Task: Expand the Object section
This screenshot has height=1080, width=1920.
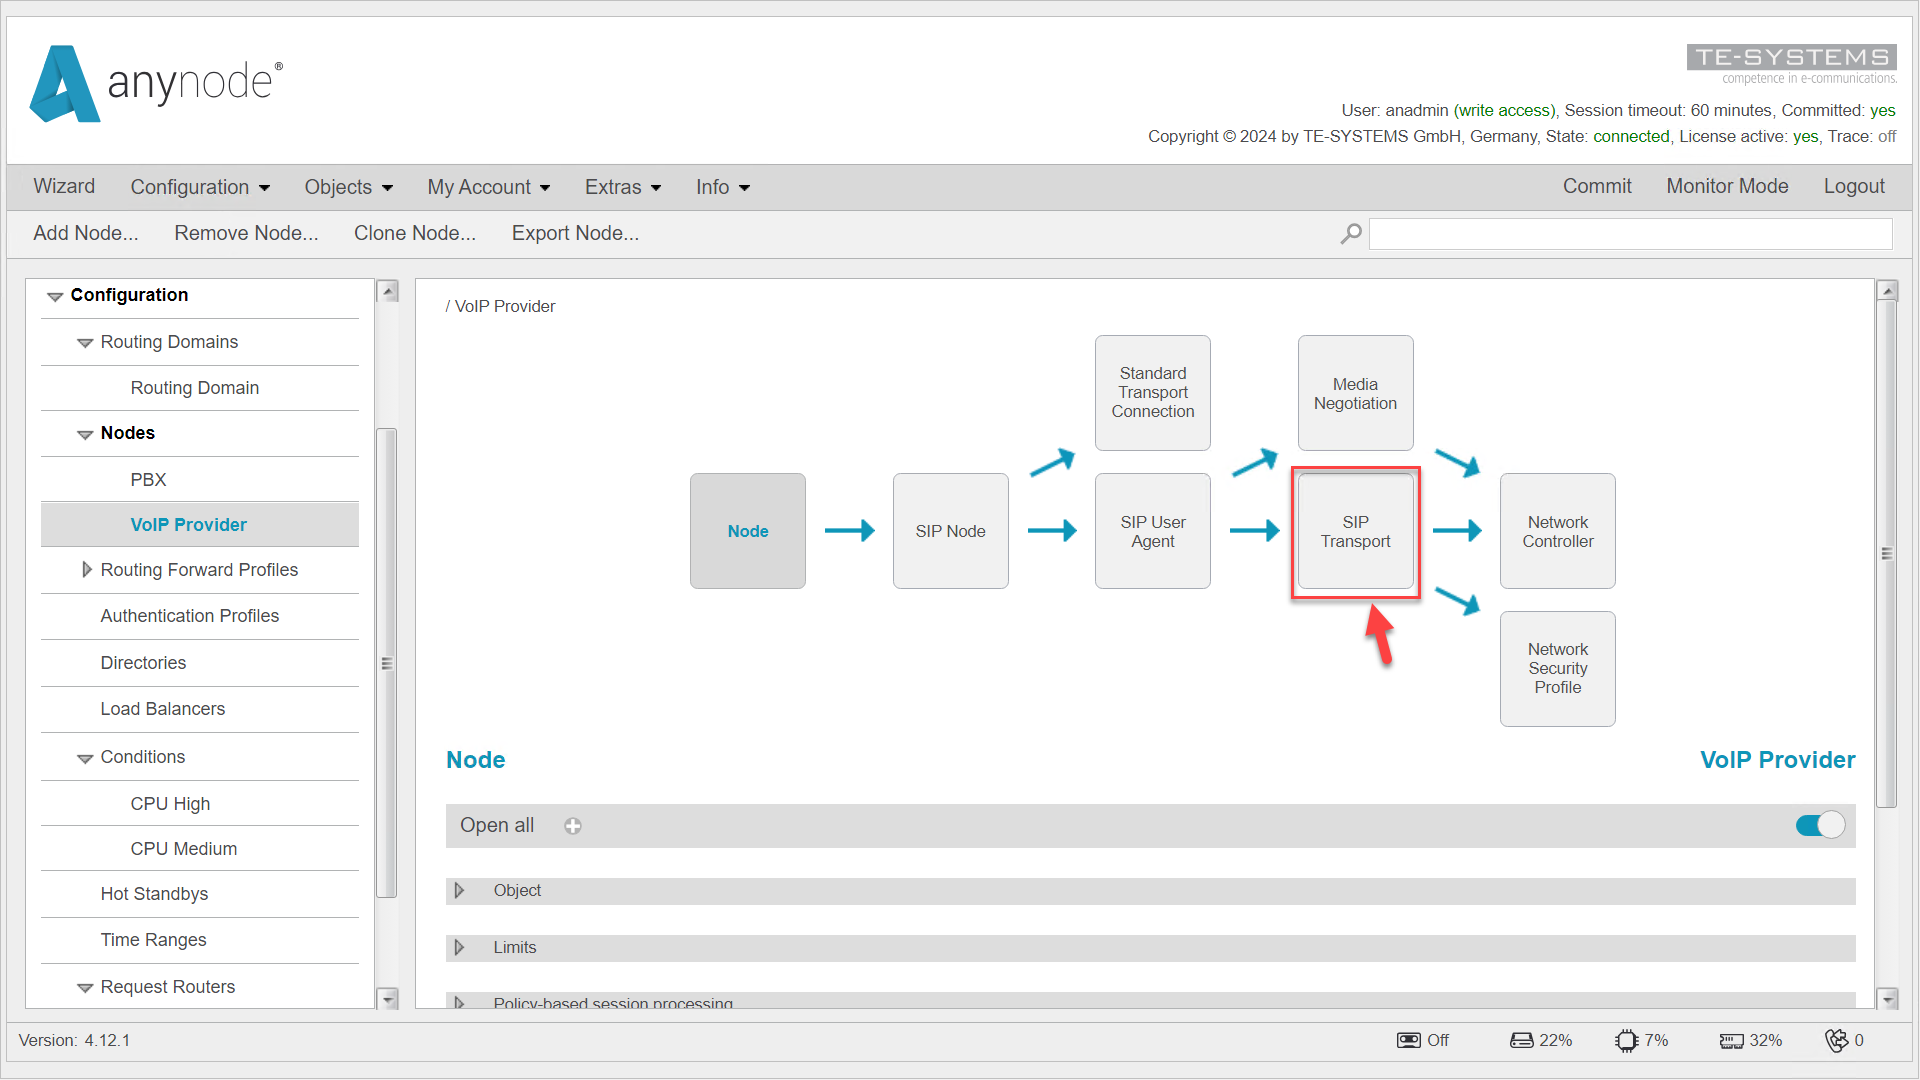Action: click(x=461, y=890)
